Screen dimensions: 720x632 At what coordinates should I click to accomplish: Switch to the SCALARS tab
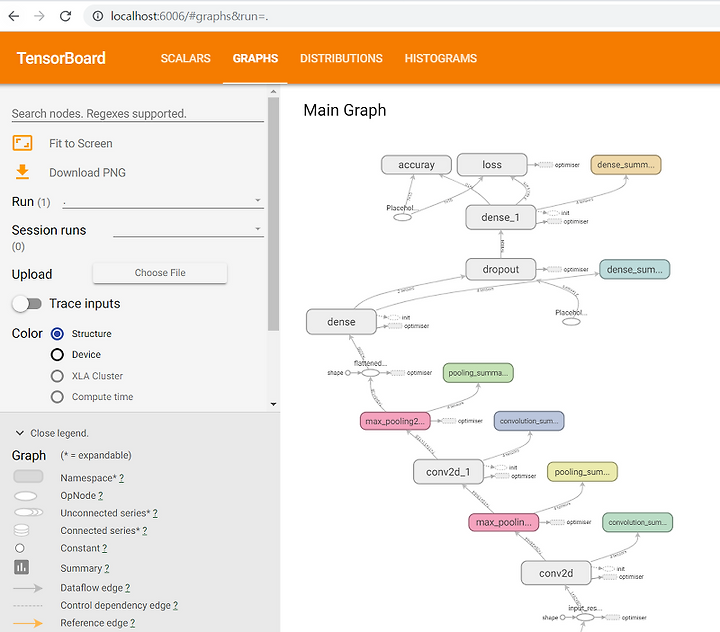point(186,58)
